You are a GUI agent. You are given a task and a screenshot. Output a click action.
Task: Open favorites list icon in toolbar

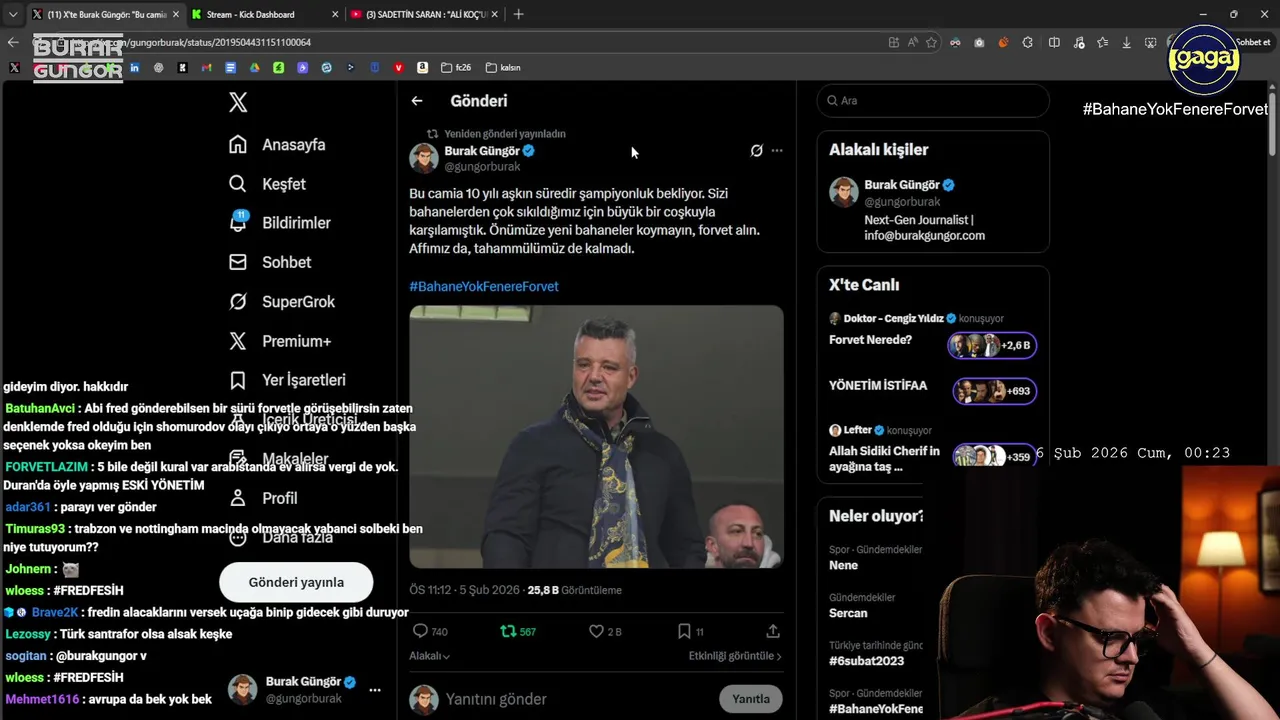(1102, 42)
